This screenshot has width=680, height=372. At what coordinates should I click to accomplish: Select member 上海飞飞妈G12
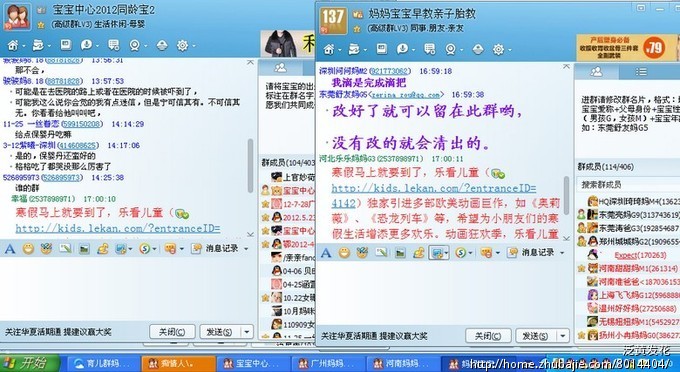pos(634,295)
